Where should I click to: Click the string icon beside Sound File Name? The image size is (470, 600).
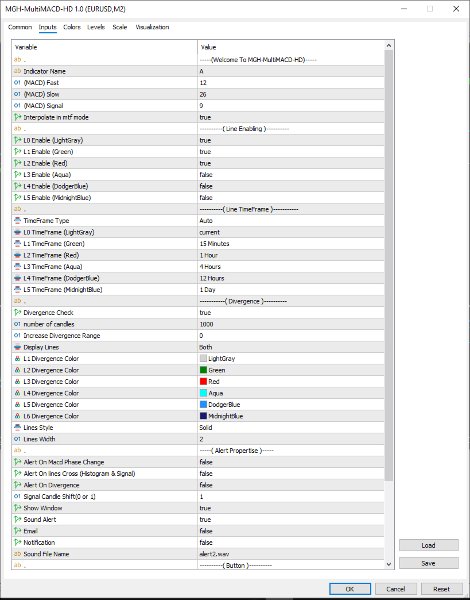(17, 554)
